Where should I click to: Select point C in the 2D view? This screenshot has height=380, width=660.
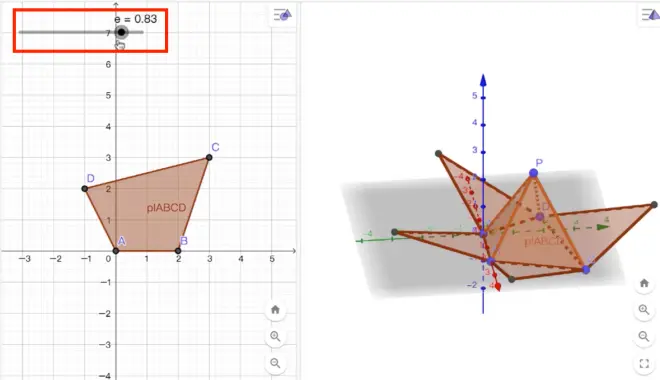click(209, 157)
